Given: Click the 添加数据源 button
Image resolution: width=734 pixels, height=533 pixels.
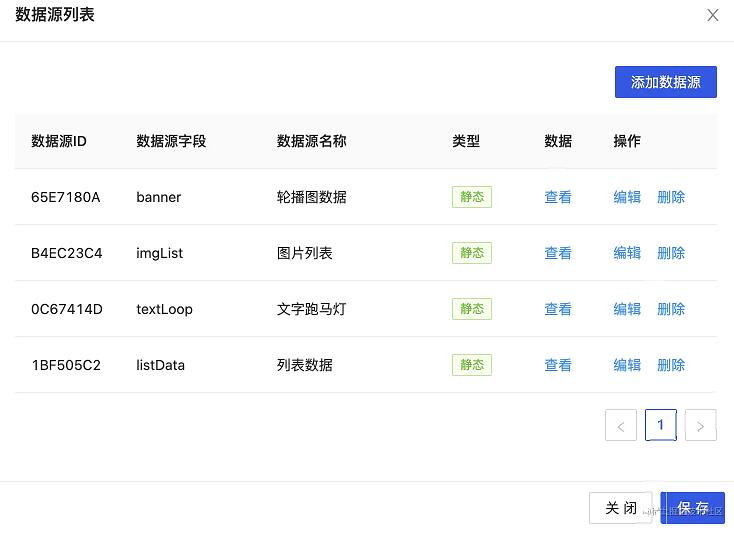Looking at the screenshot, I should click(665, 82).
